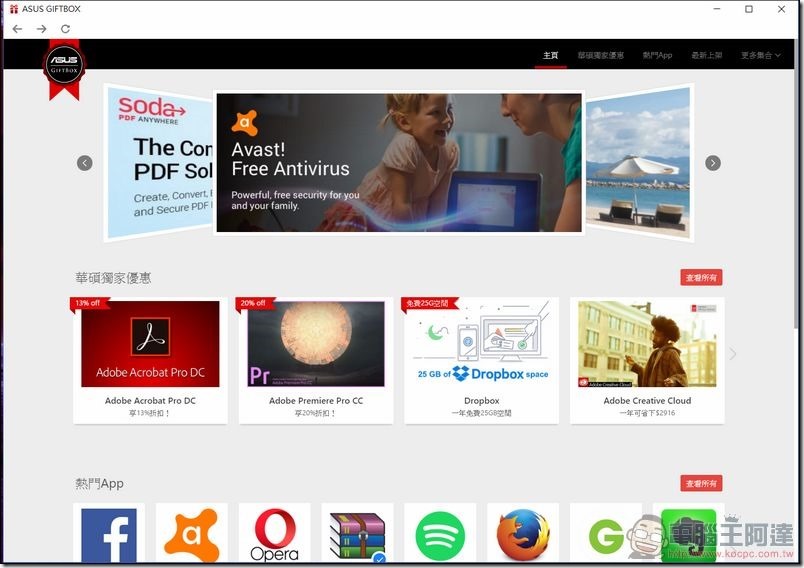This screenshot has height=568, width=804.
Task: Click the Avast logo in the banner
Action: (245, 123)
